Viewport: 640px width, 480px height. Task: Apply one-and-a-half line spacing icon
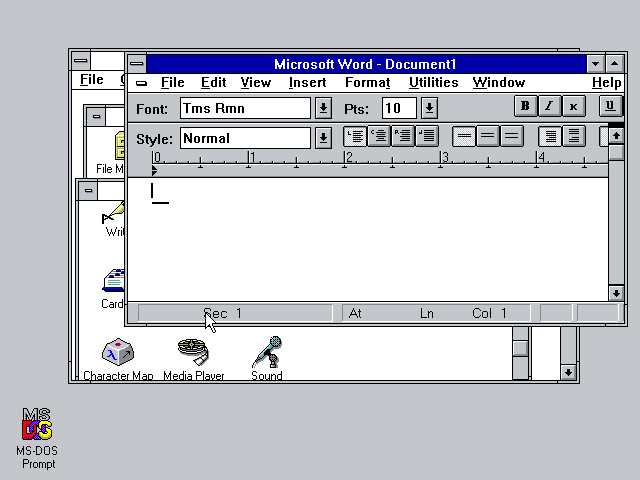[x=487, y=136]
